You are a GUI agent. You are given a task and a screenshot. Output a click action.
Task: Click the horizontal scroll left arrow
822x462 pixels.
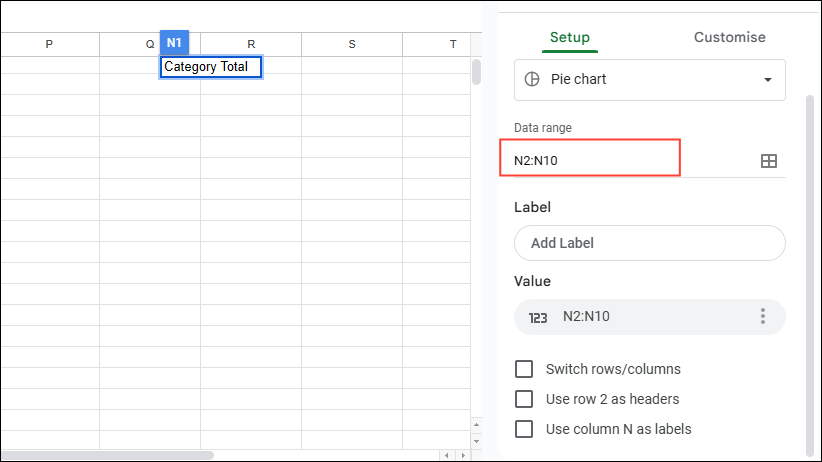point(447,455)
